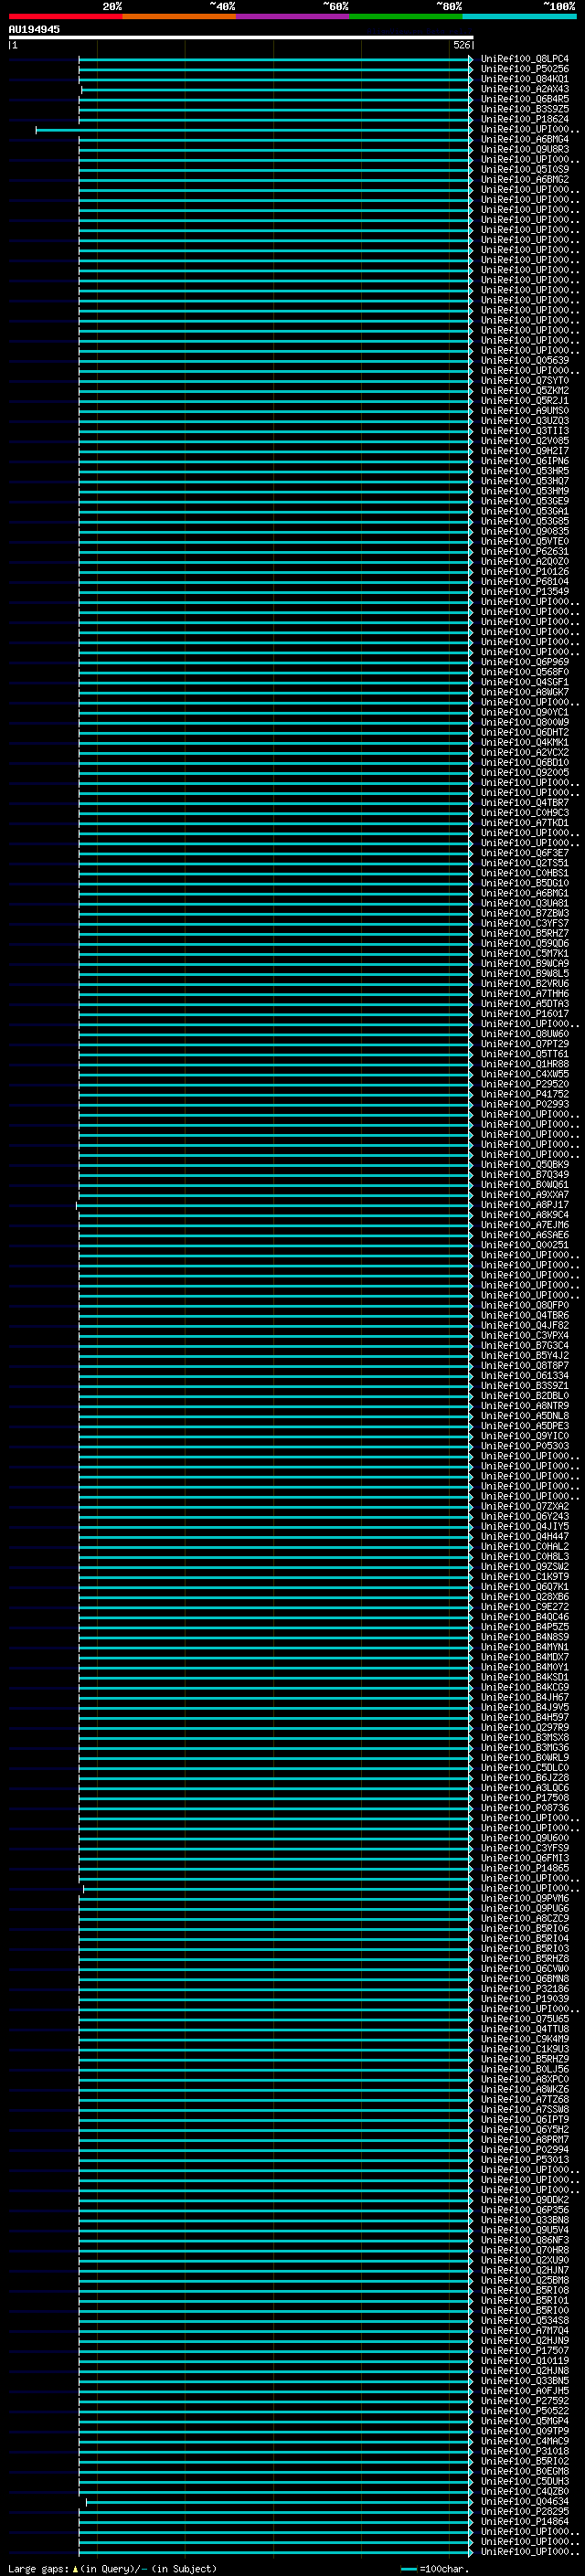Select label UniRef100_P19039
Image resolution: width=585 pixels, height=2576 pixels.
(525, 1998)
